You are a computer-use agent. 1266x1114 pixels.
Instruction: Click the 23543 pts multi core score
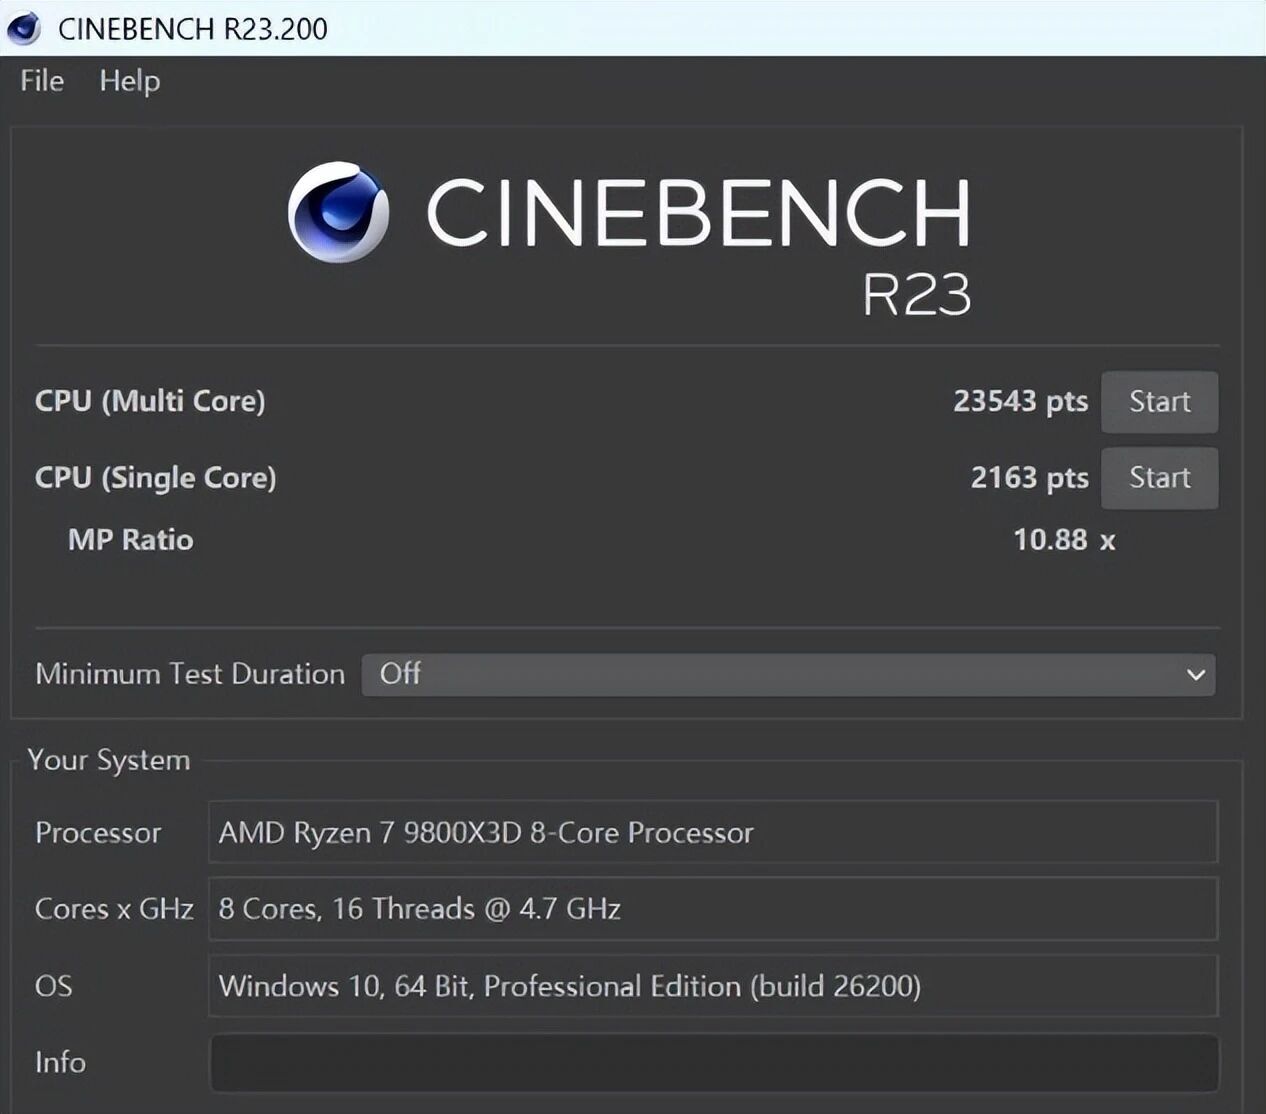point(1020,401)
